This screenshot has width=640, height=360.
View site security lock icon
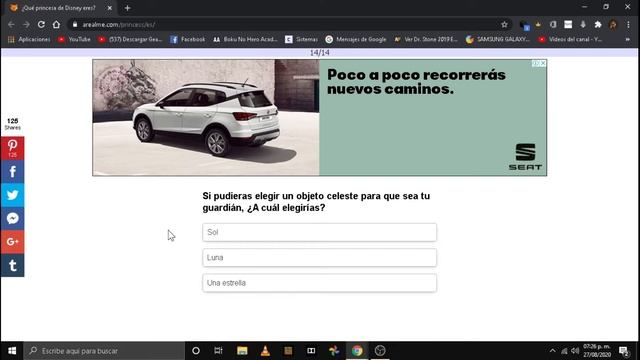point(75,24)
